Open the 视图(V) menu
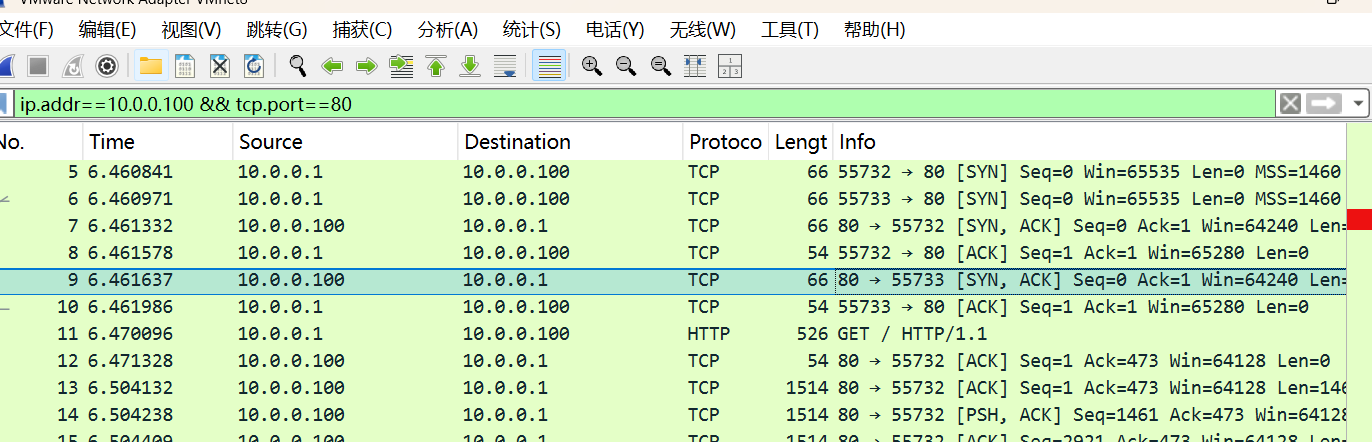Screen dimensions: 1372x442 click(191, 29)
